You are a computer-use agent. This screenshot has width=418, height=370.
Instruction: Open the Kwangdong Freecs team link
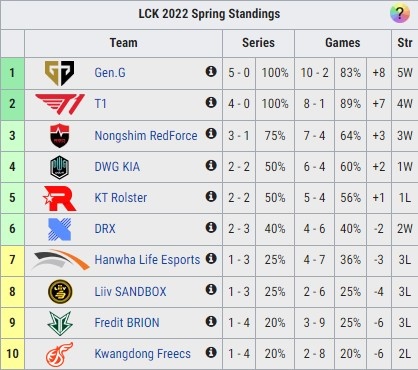click(143, 354)
